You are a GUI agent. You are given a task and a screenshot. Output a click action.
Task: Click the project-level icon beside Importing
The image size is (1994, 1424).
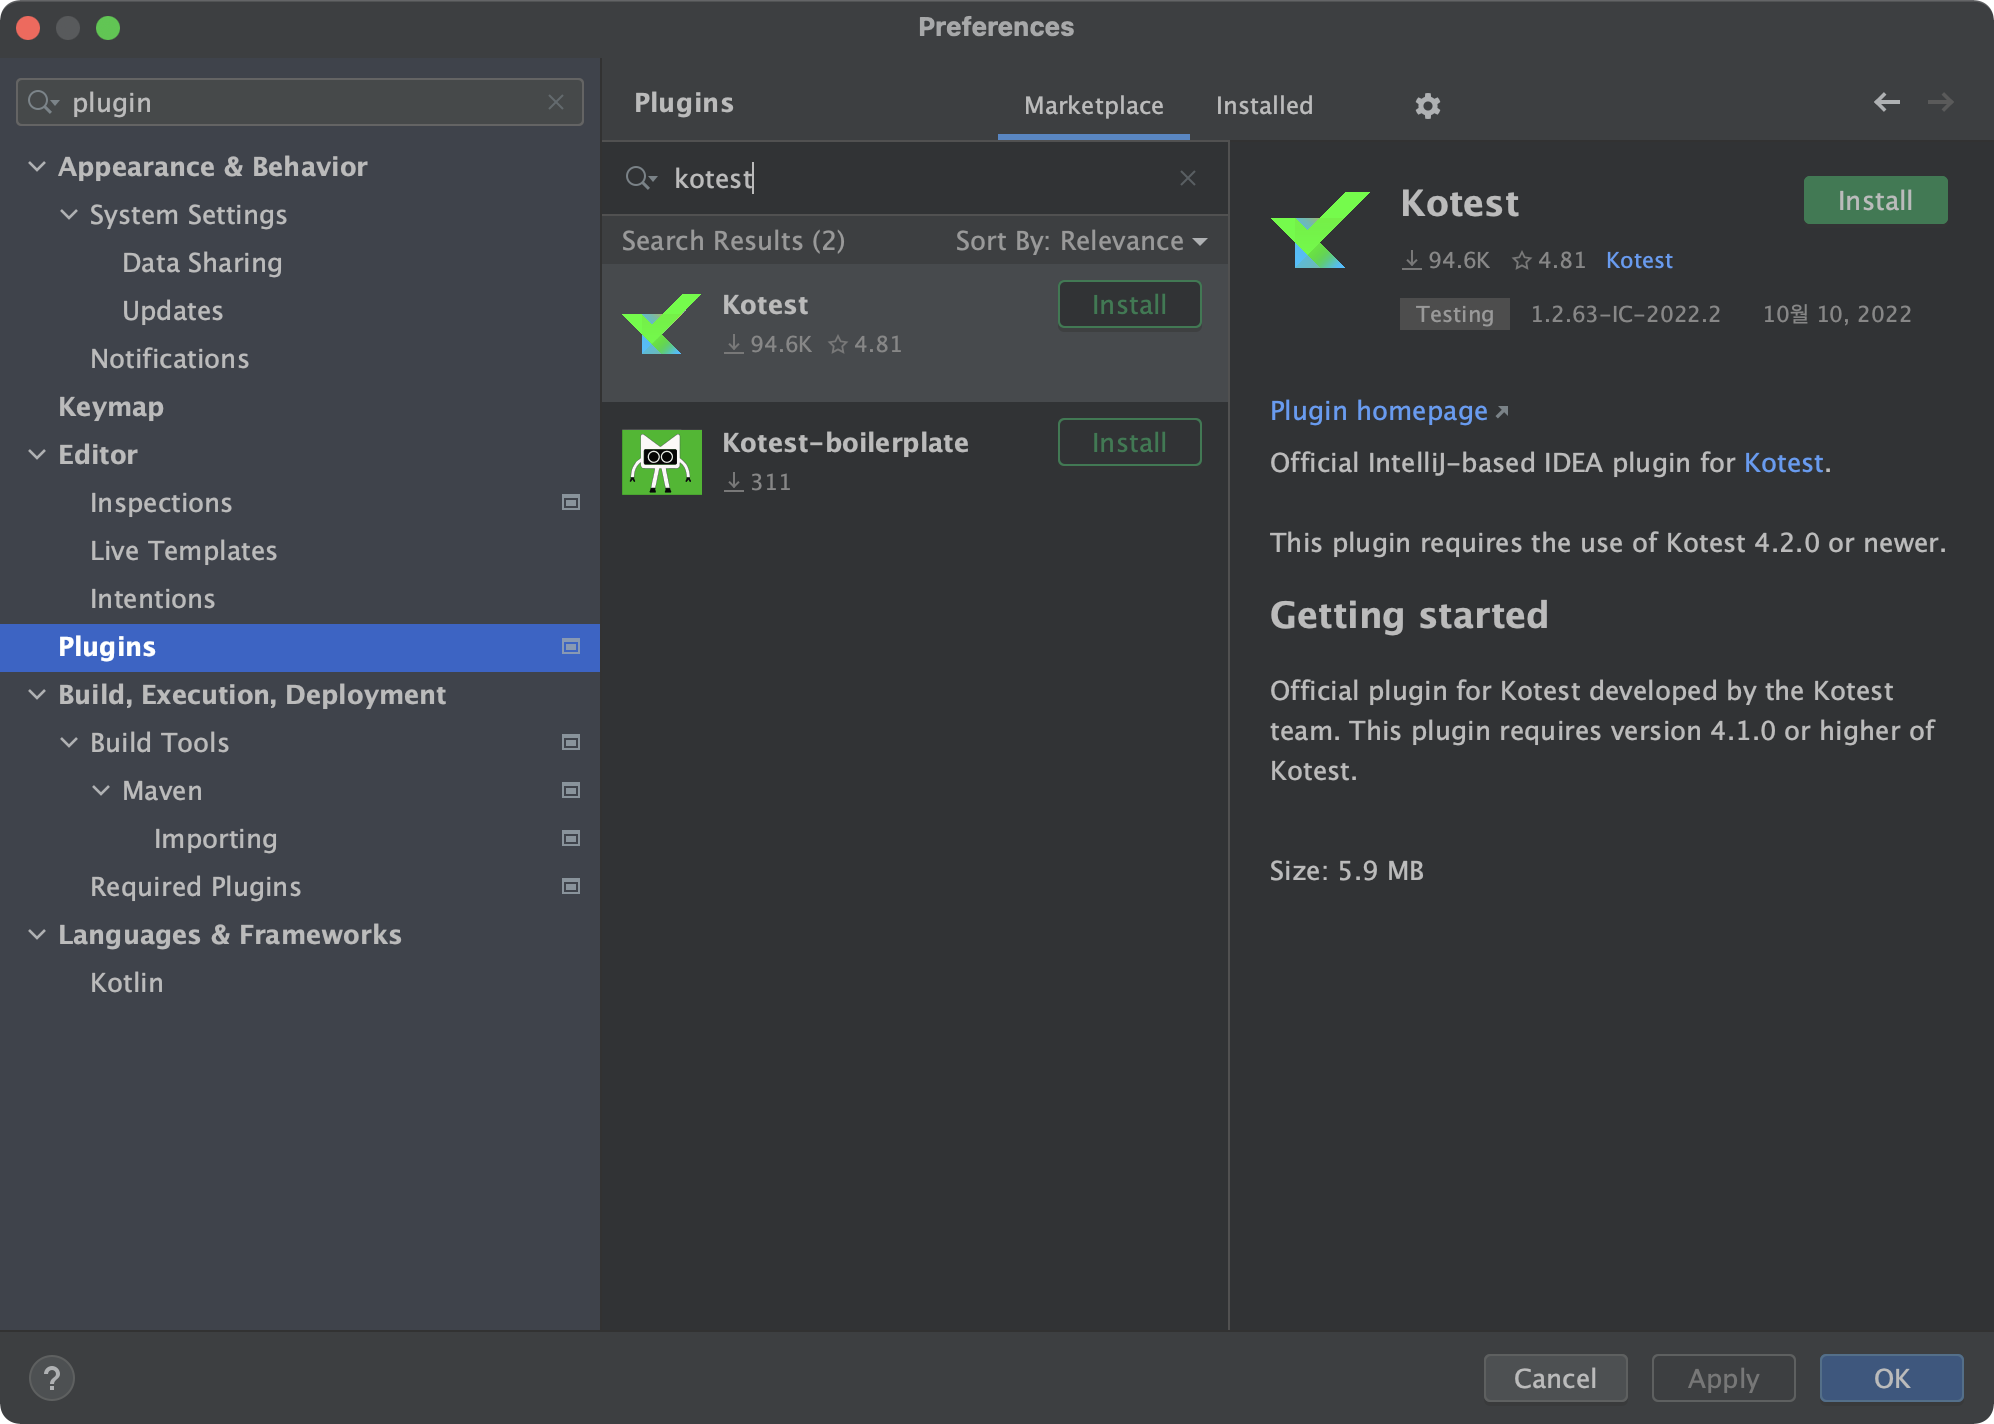pos(571,838)
